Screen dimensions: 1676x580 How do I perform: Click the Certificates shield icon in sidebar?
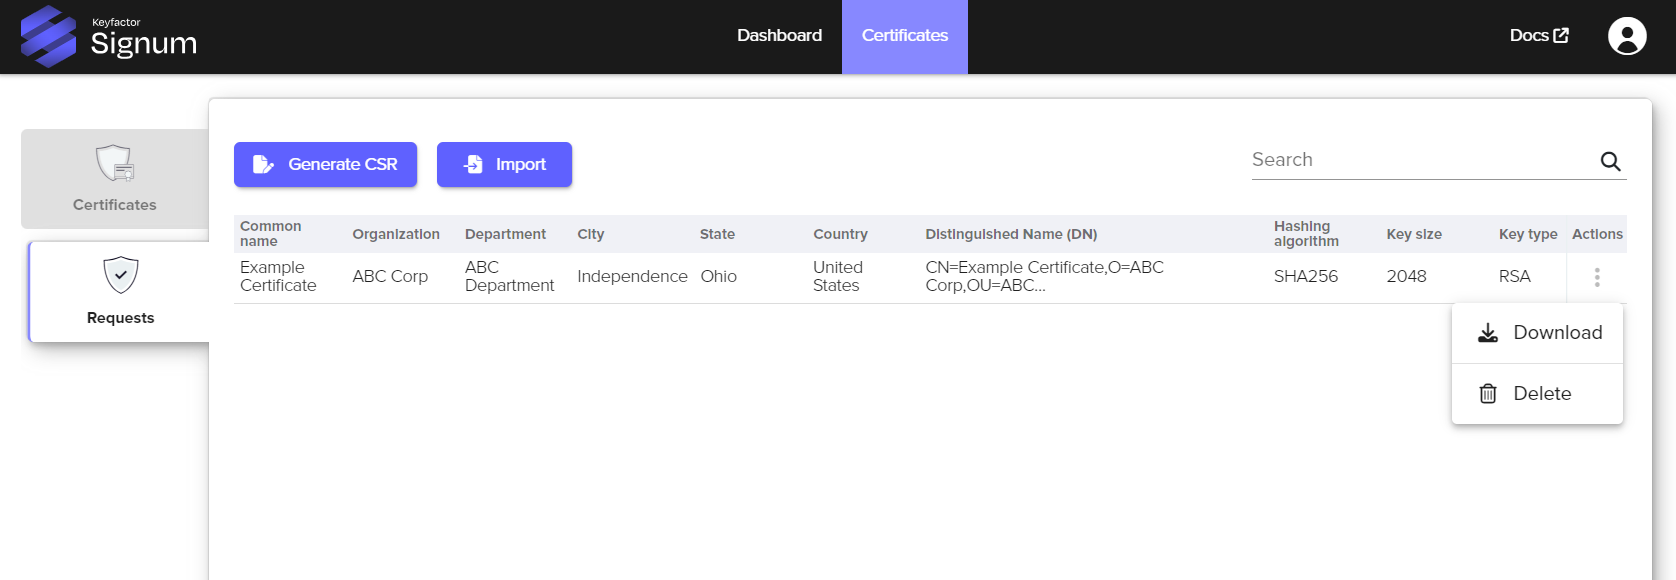[115, 163]
